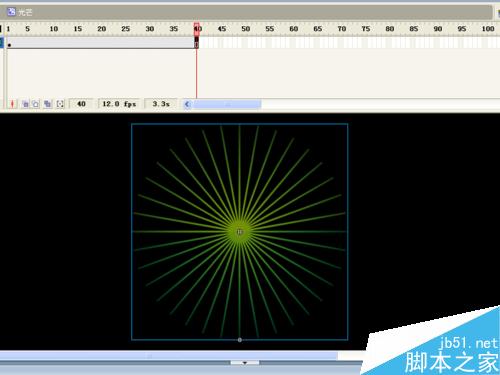The image size is (500, 375).
Task: Click the sunburst center registration point
Action: pyautogui.click(x=240, y=232)
